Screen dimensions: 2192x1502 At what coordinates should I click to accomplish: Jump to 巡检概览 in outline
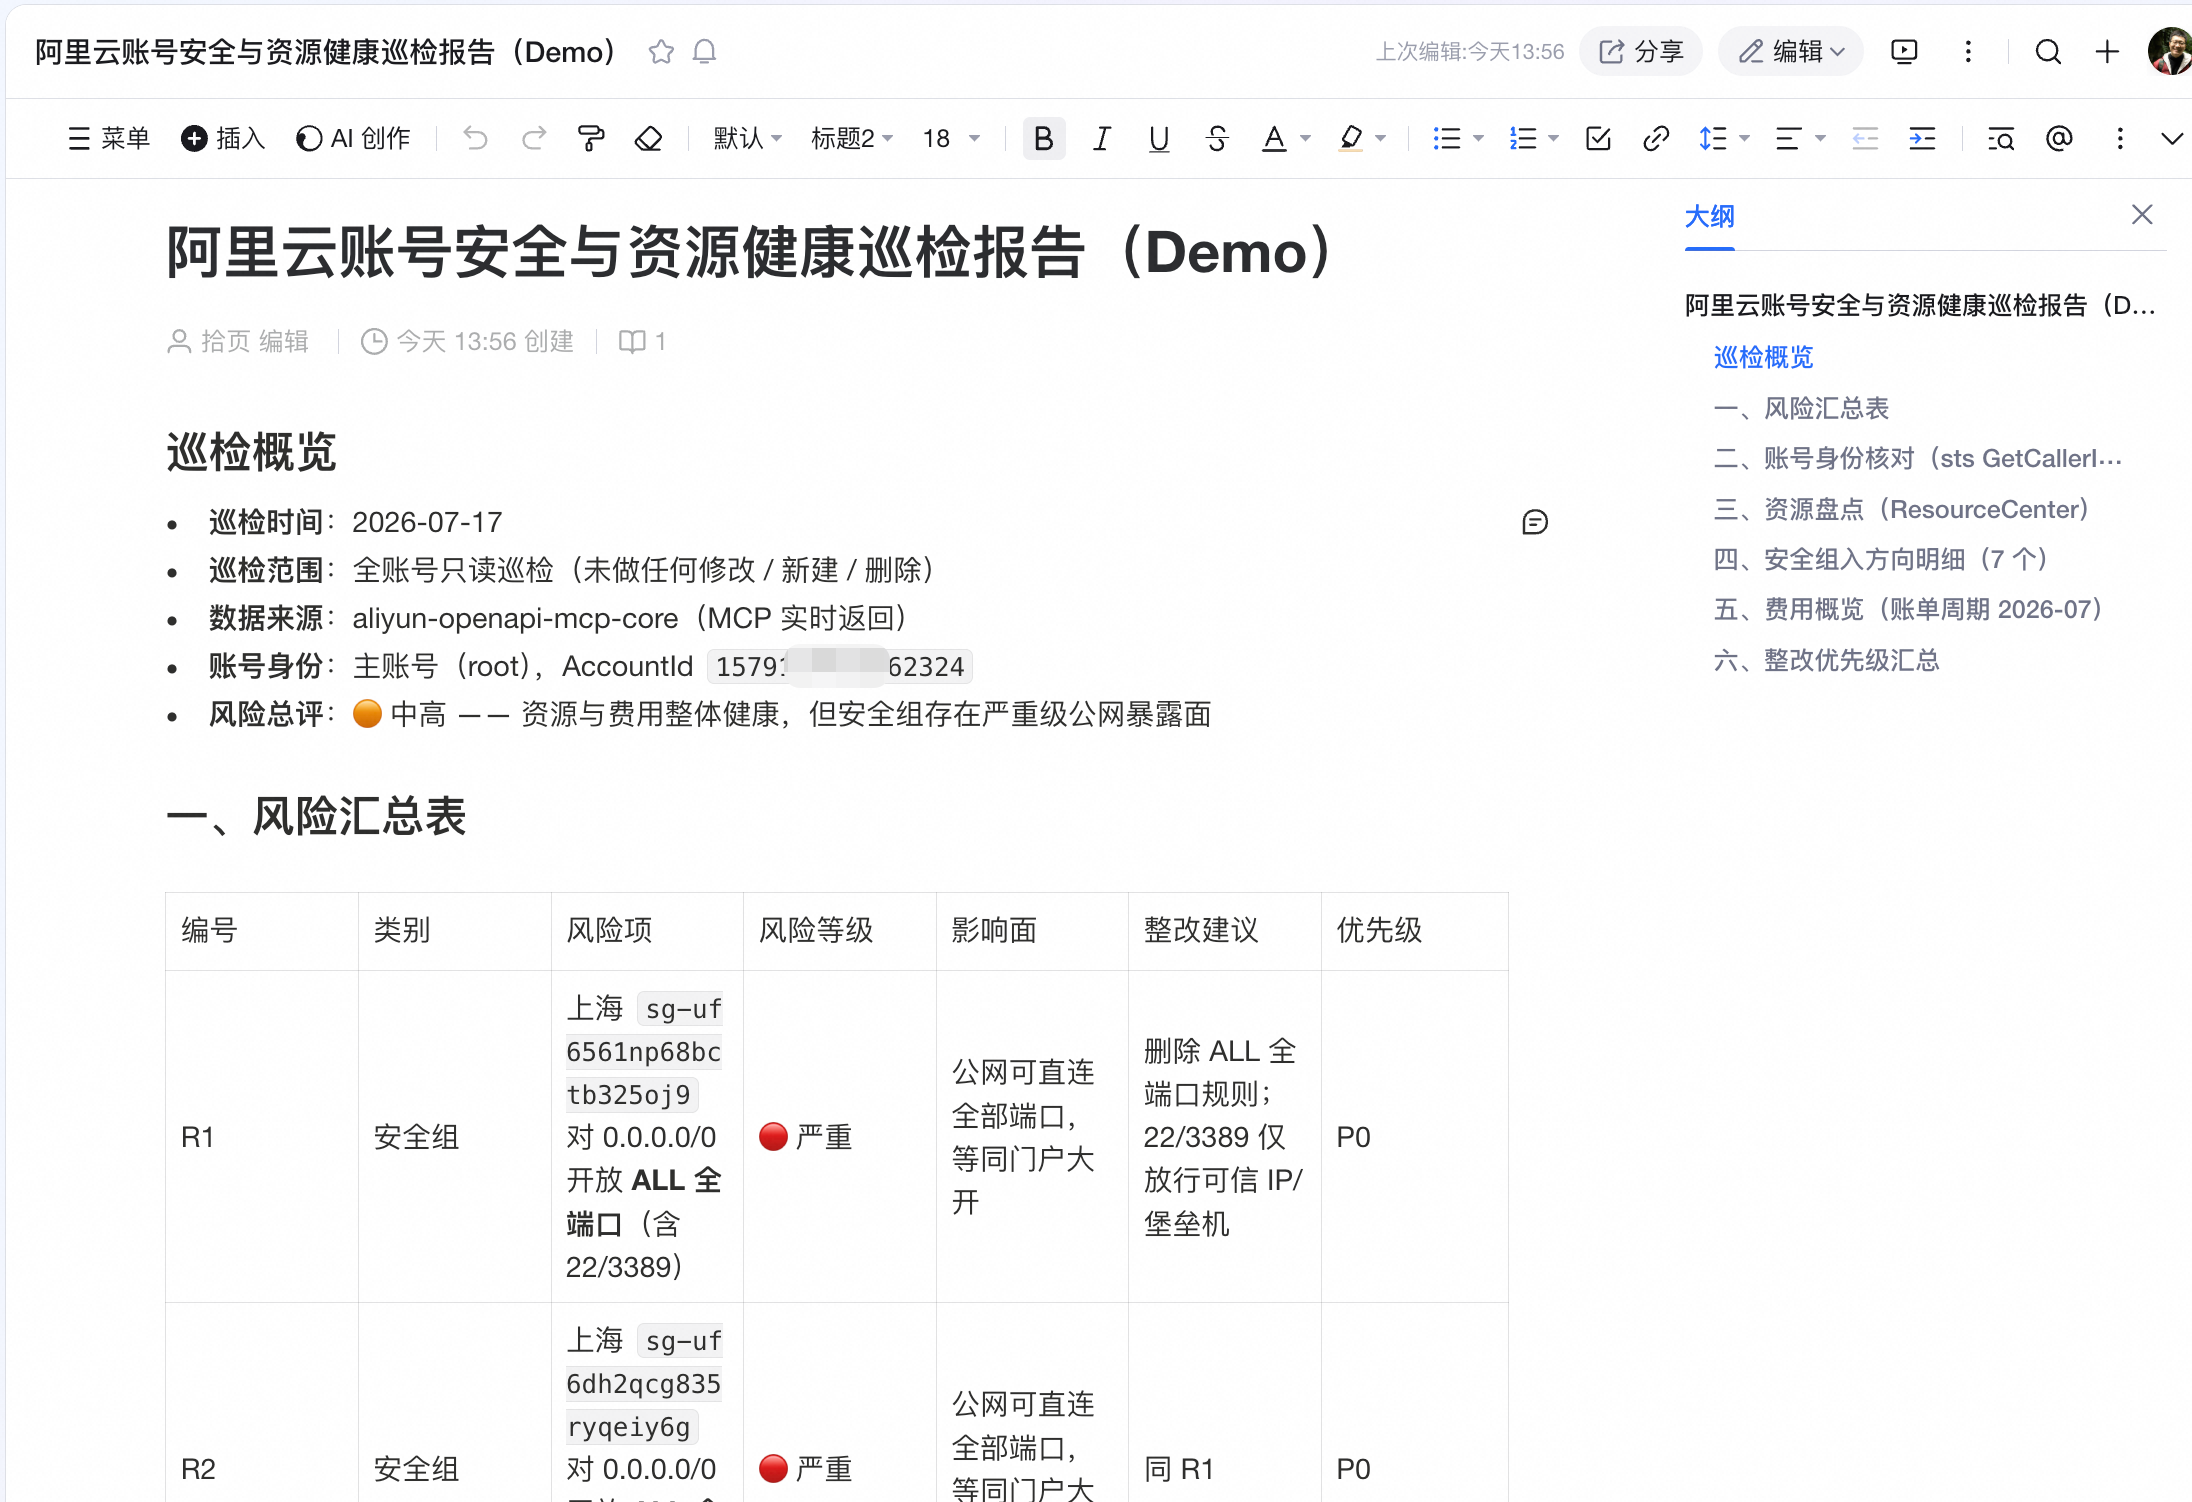click(1763, 357)
